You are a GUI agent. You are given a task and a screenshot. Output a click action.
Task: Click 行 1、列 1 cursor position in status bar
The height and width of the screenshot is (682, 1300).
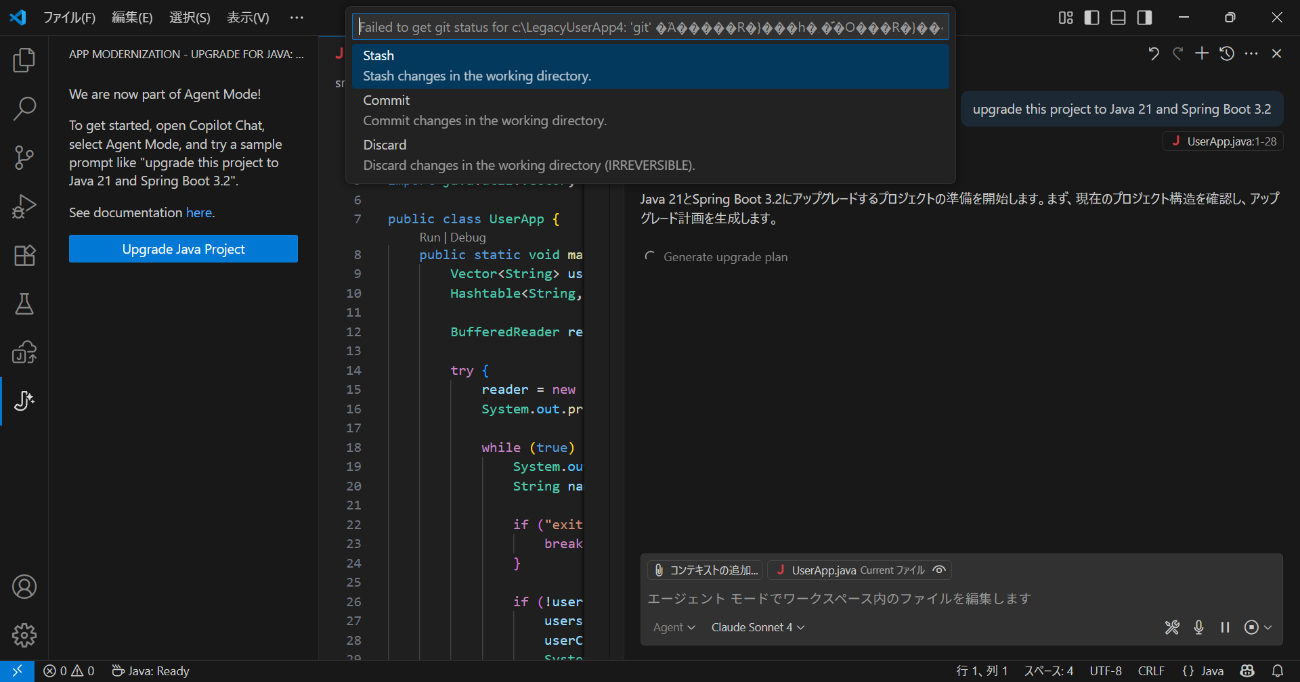point(982,671)
